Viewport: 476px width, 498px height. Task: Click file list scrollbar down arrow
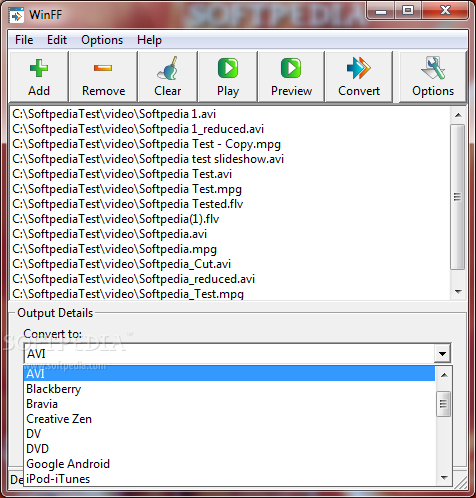[x=458, y=292]
